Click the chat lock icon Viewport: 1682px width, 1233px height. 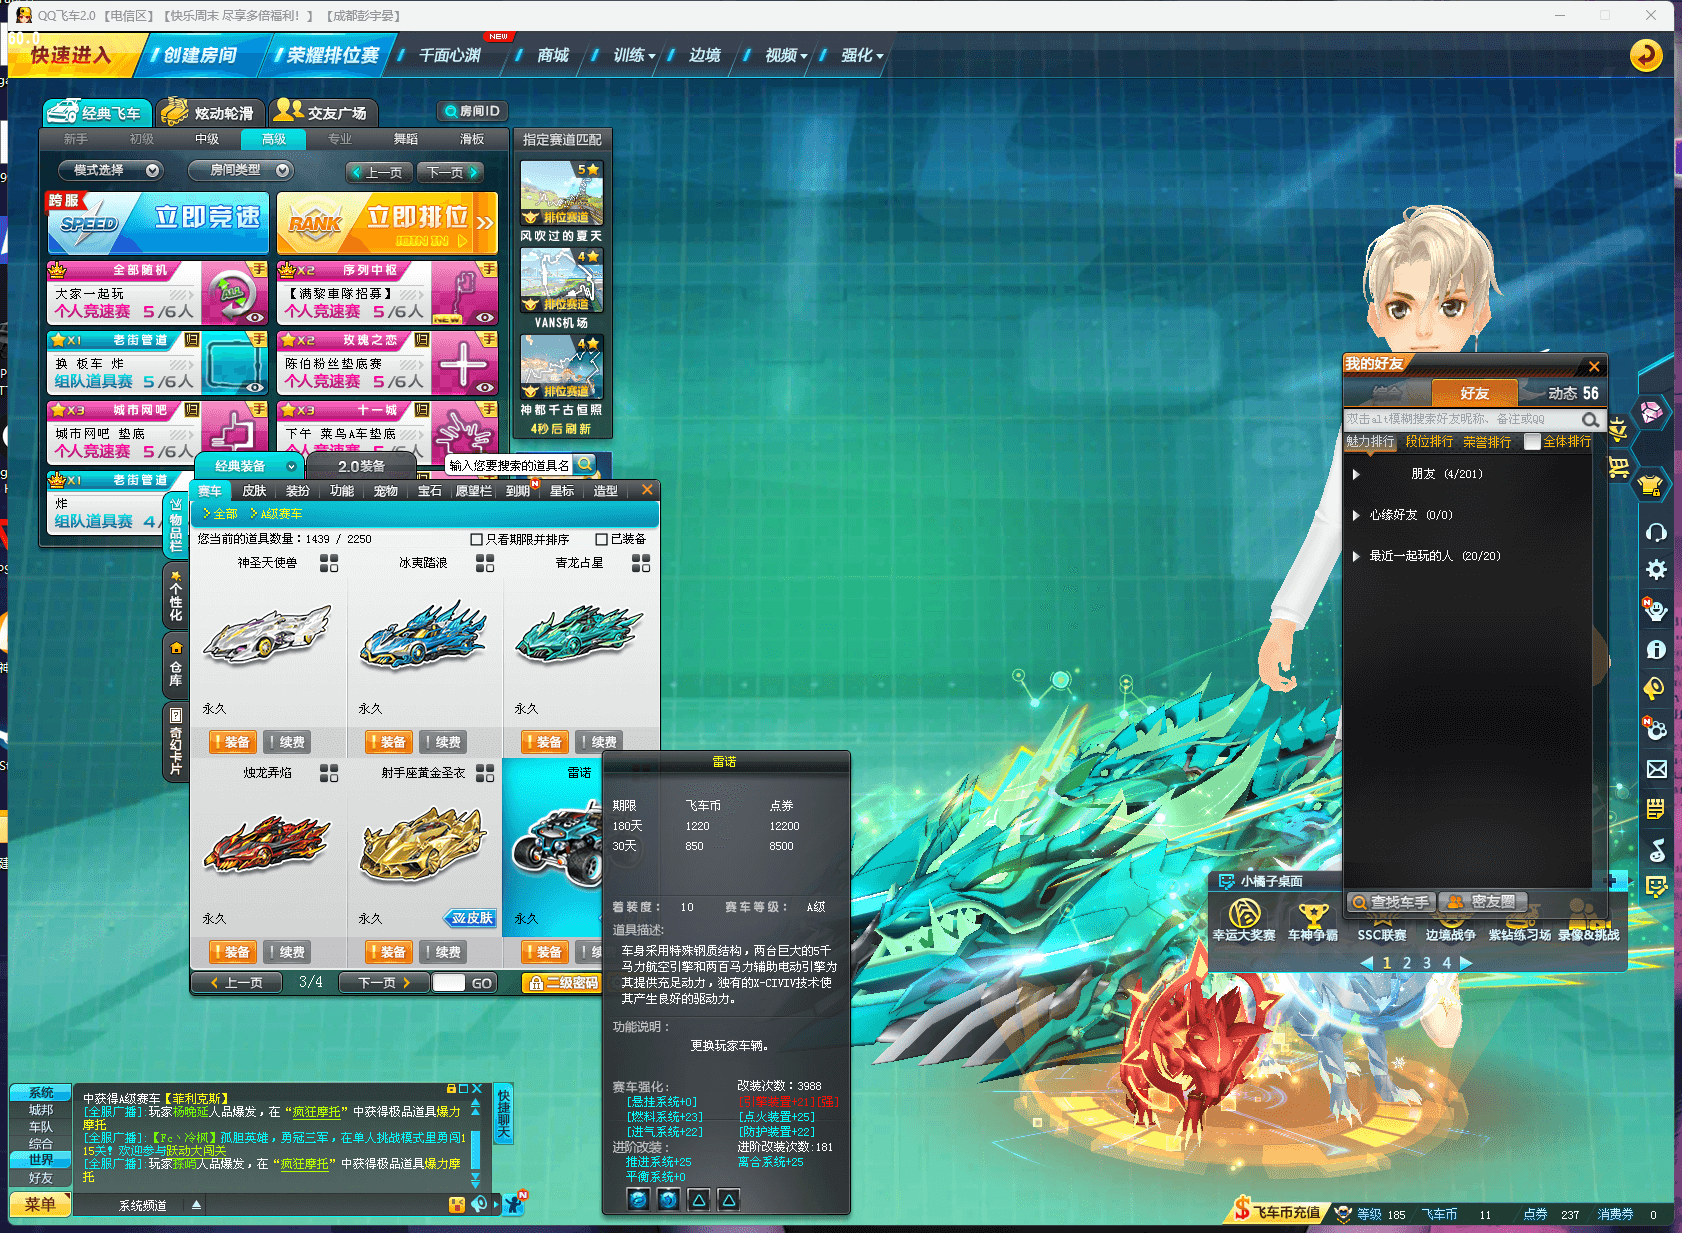coord(451,1089)
